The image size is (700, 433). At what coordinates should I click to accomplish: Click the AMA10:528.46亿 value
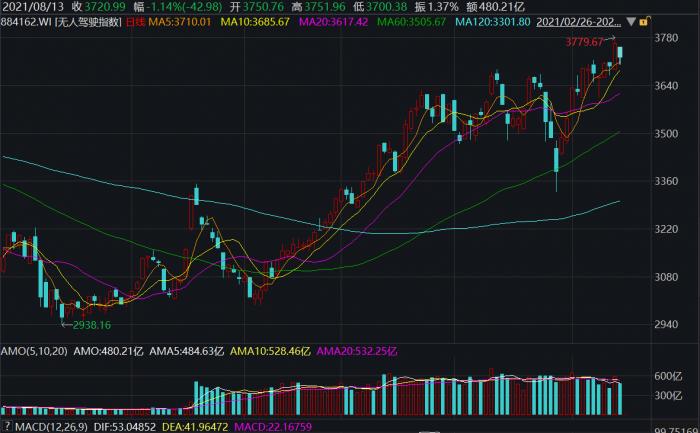(x=270, y=351)
